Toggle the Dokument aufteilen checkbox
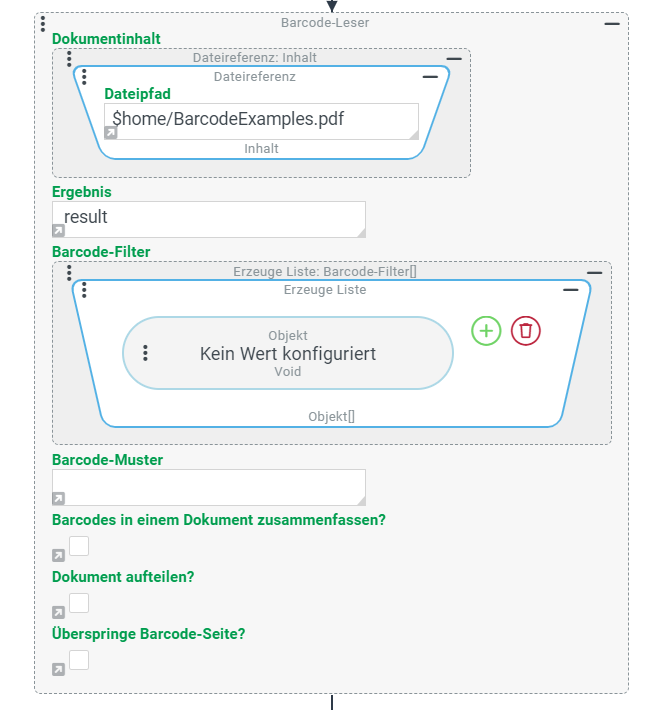This screenshot has width=650, height=710. click(x=79, y=603)
